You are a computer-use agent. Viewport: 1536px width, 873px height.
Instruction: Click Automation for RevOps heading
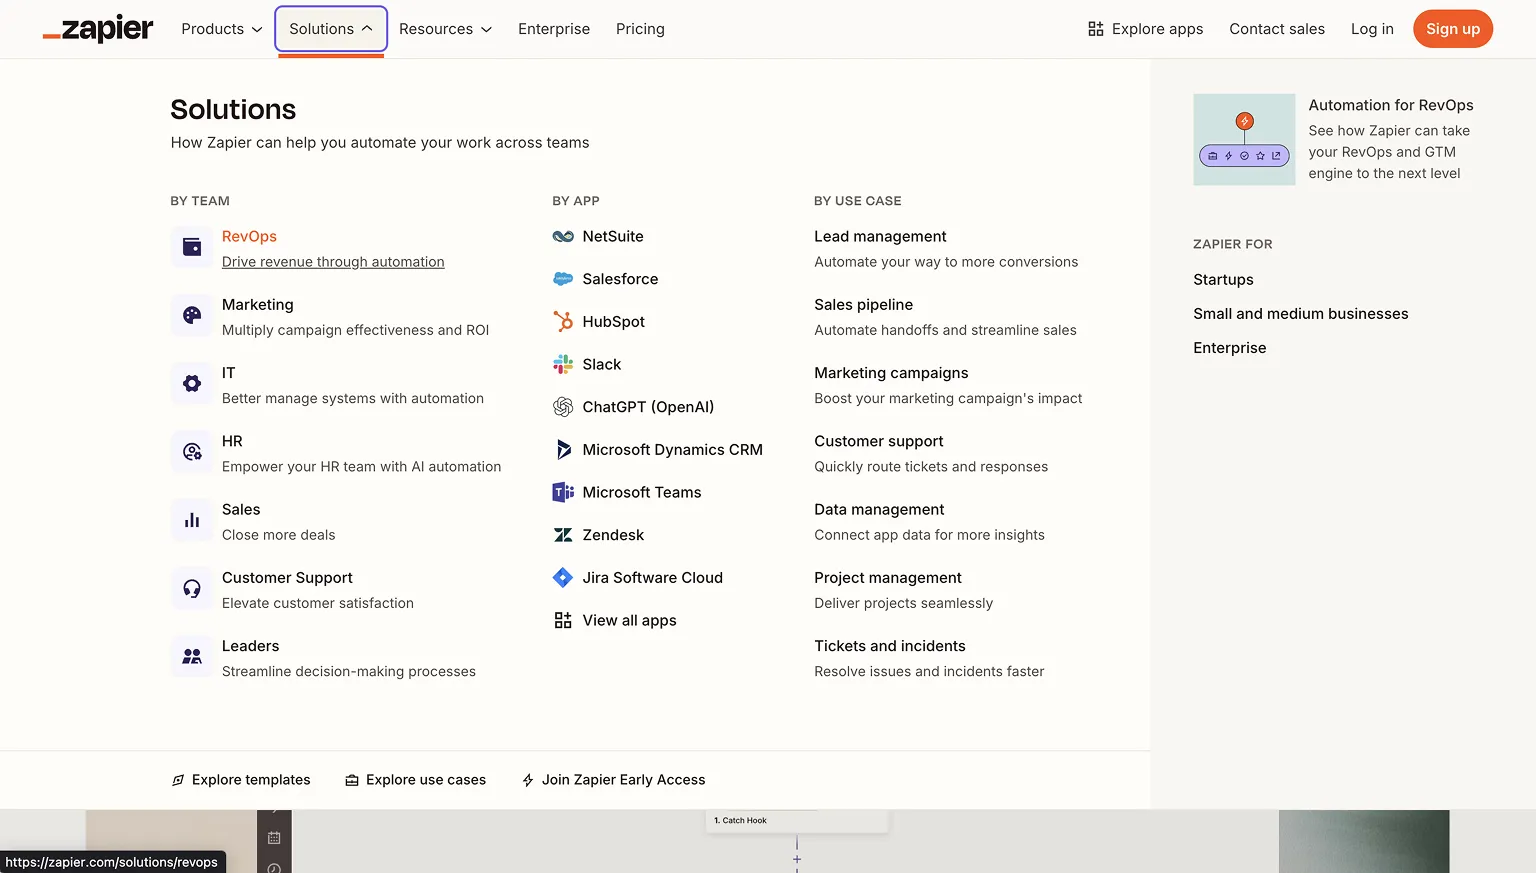(x=1391, y=105)
